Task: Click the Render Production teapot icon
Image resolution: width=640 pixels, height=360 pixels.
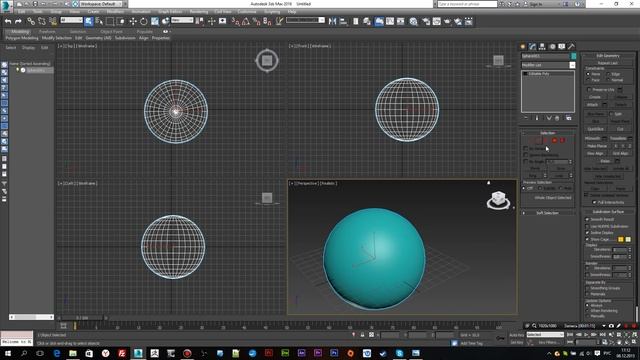Action: 447,21
